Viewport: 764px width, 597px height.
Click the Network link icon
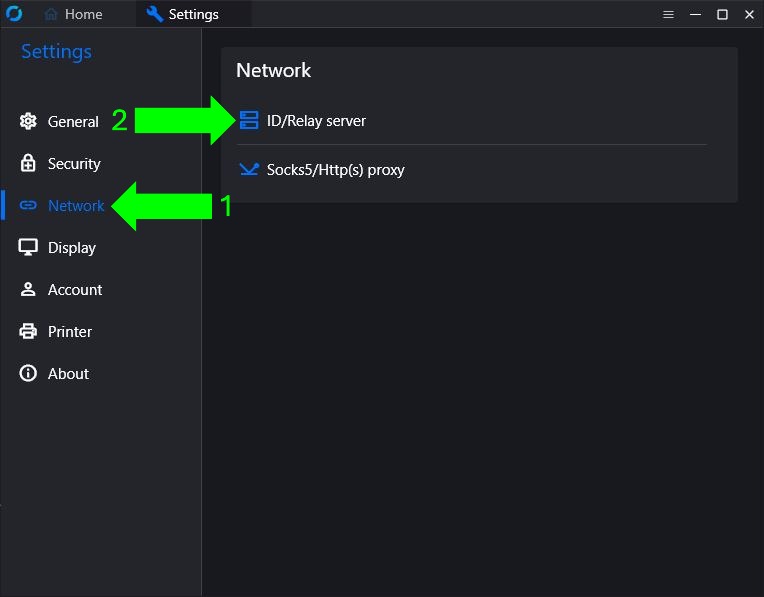click(28, 205)
